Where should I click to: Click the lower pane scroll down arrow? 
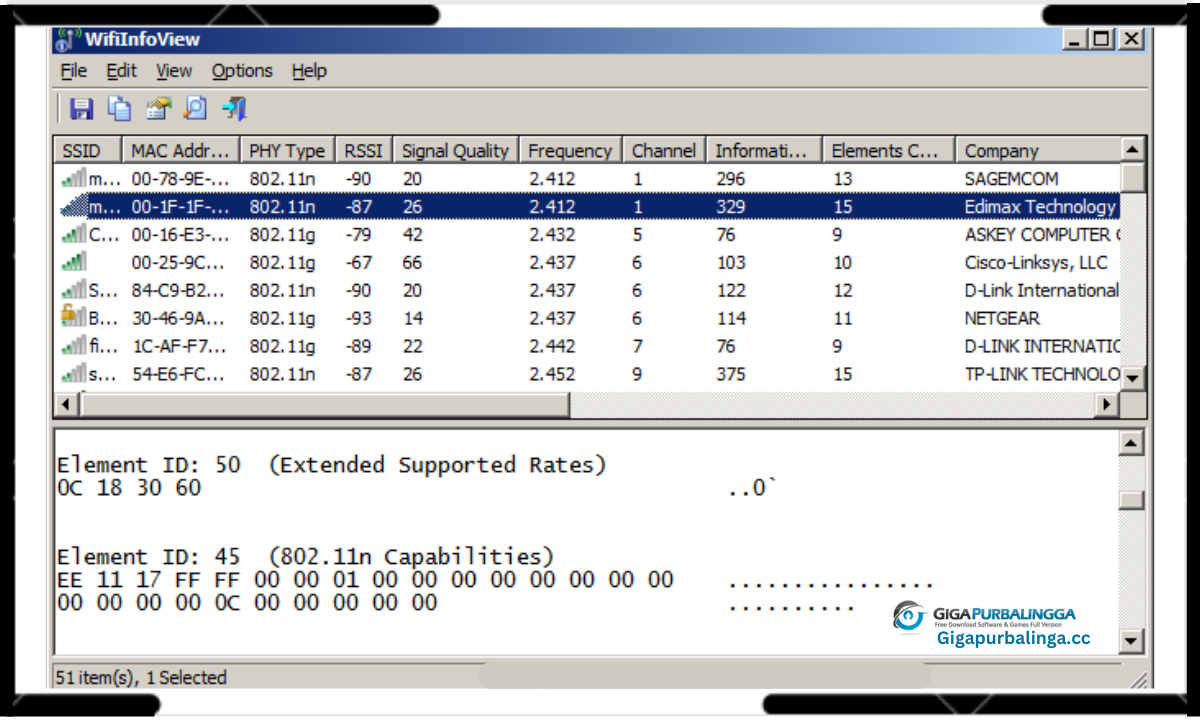coord(1131,640)
